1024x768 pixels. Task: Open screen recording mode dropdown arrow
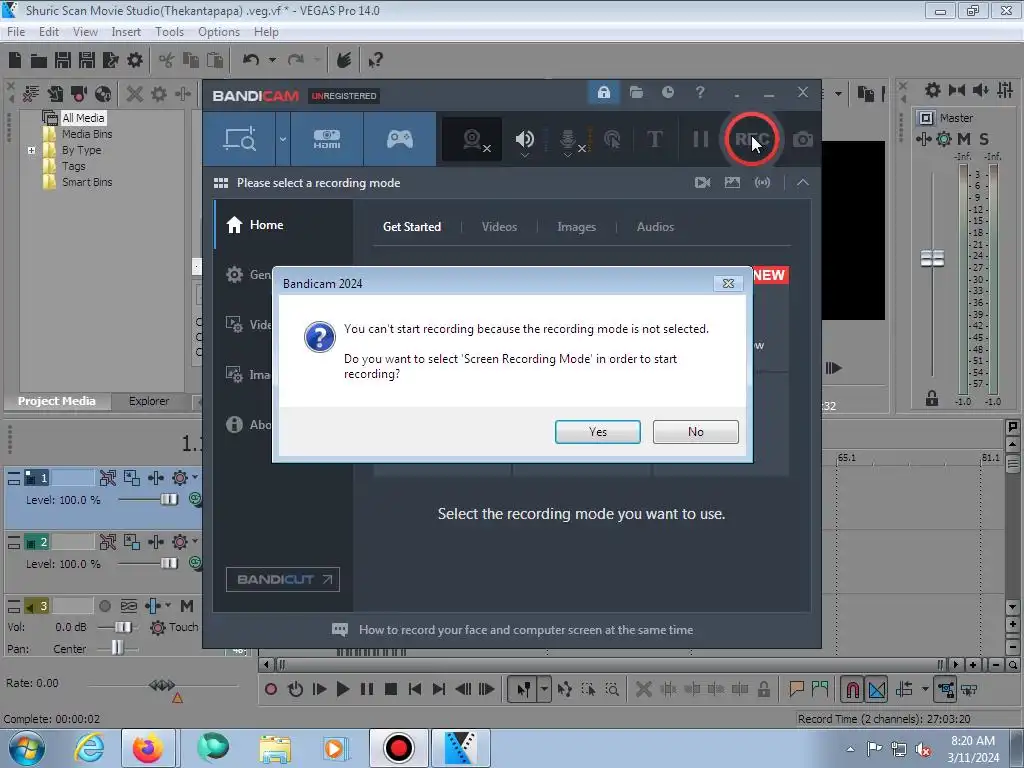[x=283, y=139]
